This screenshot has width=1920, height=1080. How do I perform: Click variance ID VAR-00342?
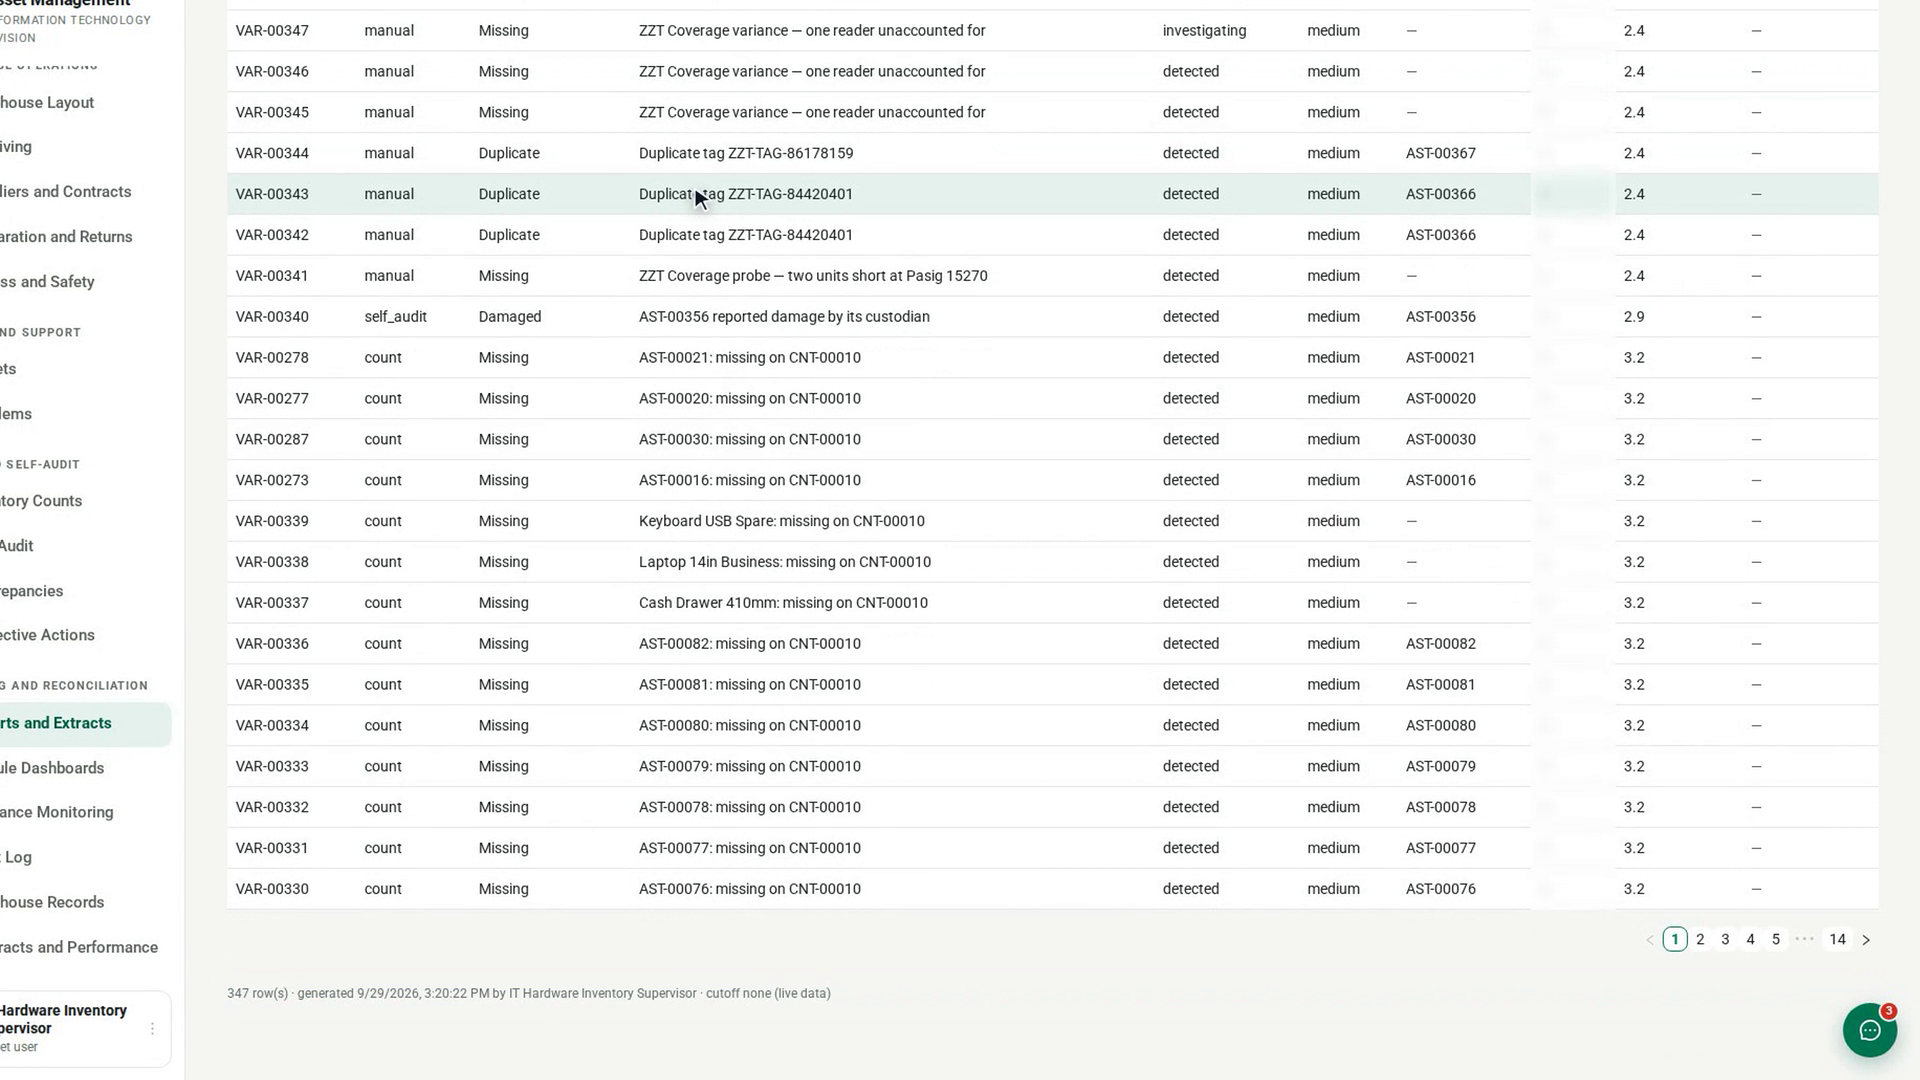(272, 236)
